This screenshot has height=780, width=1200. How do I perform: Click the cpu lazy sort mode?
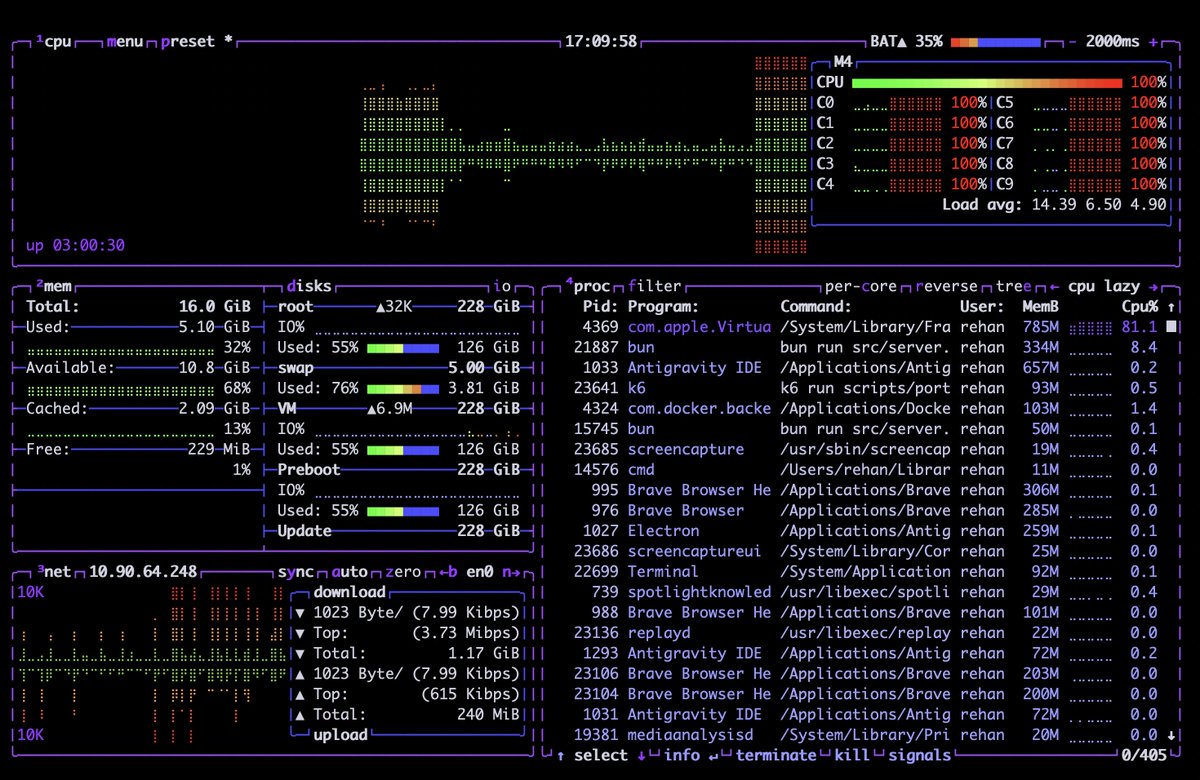click(1105, 286)
